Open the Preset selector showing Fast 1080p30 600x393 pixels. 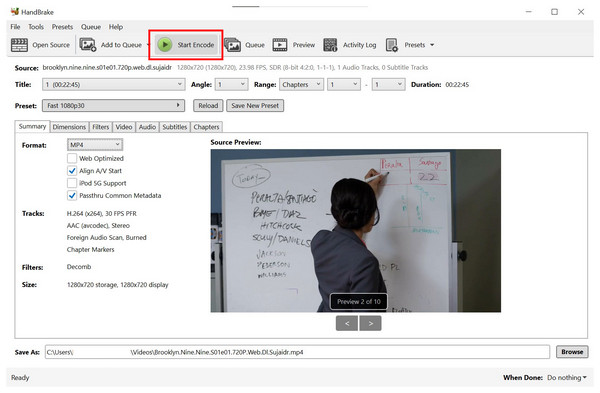tap(113, 105)
